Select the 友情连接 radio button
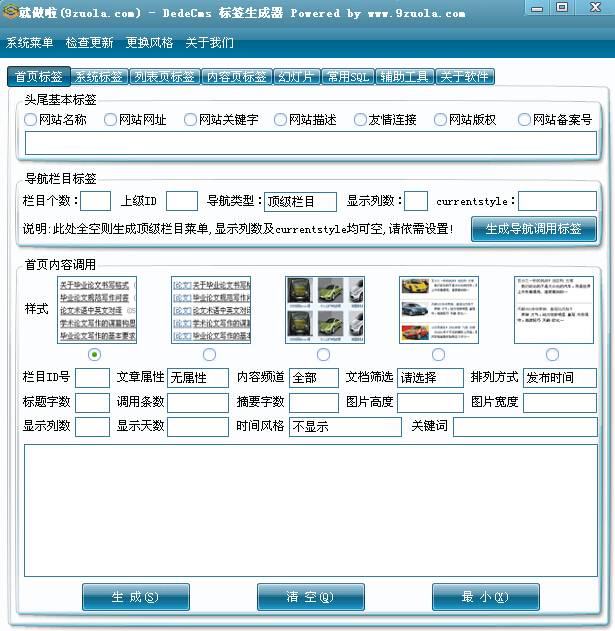Image resolution: width=615 pixels, height=631 pixels. click(x=360, y=120)
